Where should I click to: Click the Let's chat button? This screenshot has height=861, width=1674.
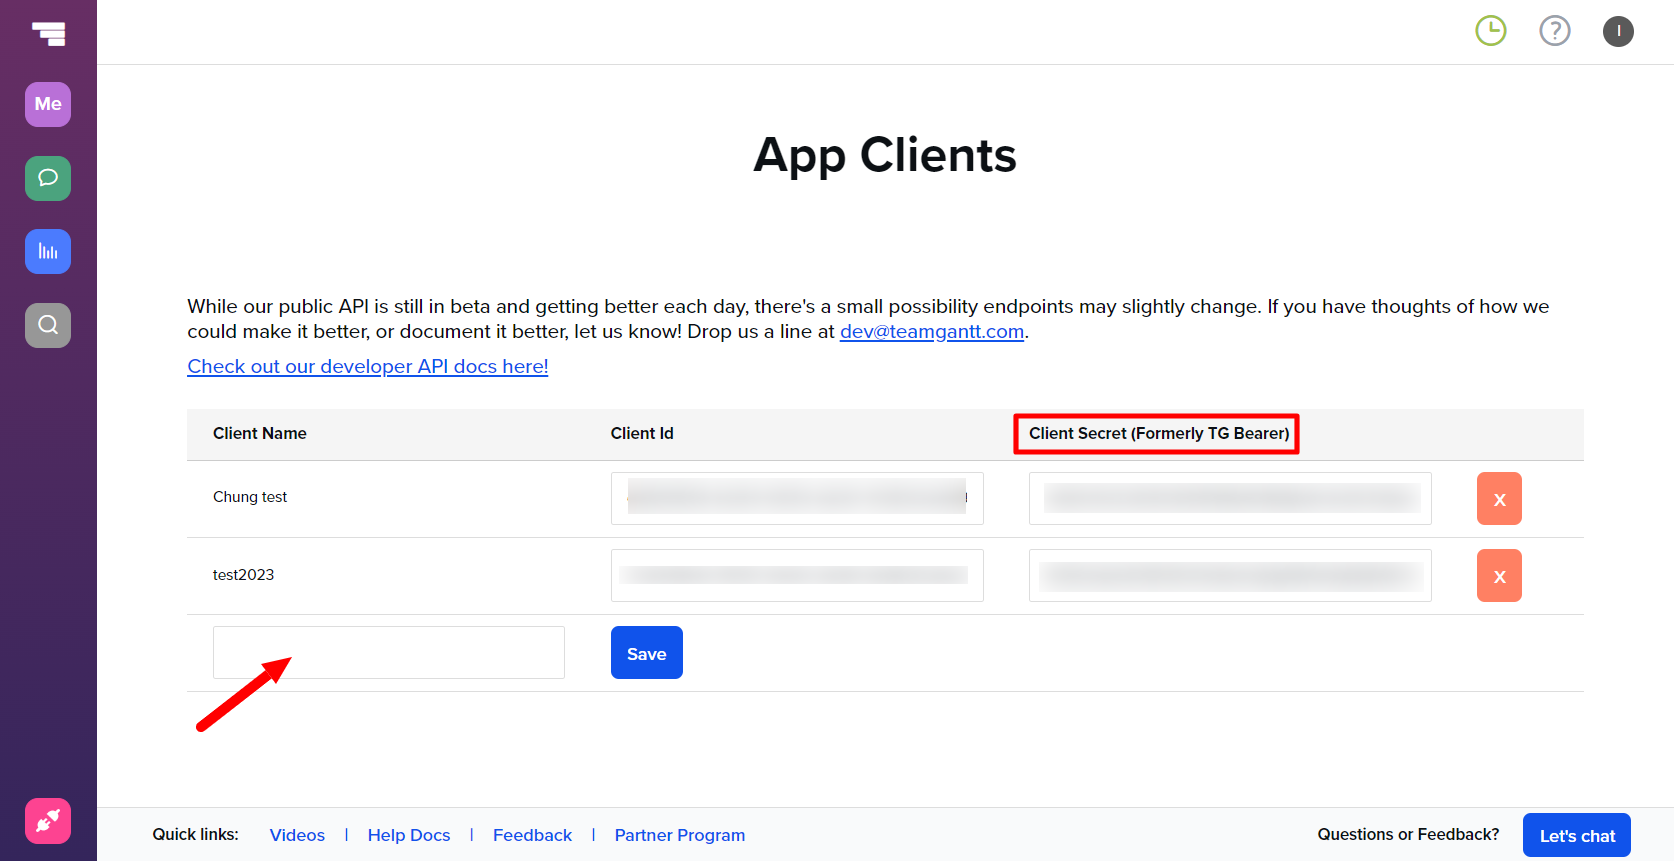[x=1577, y=836]
